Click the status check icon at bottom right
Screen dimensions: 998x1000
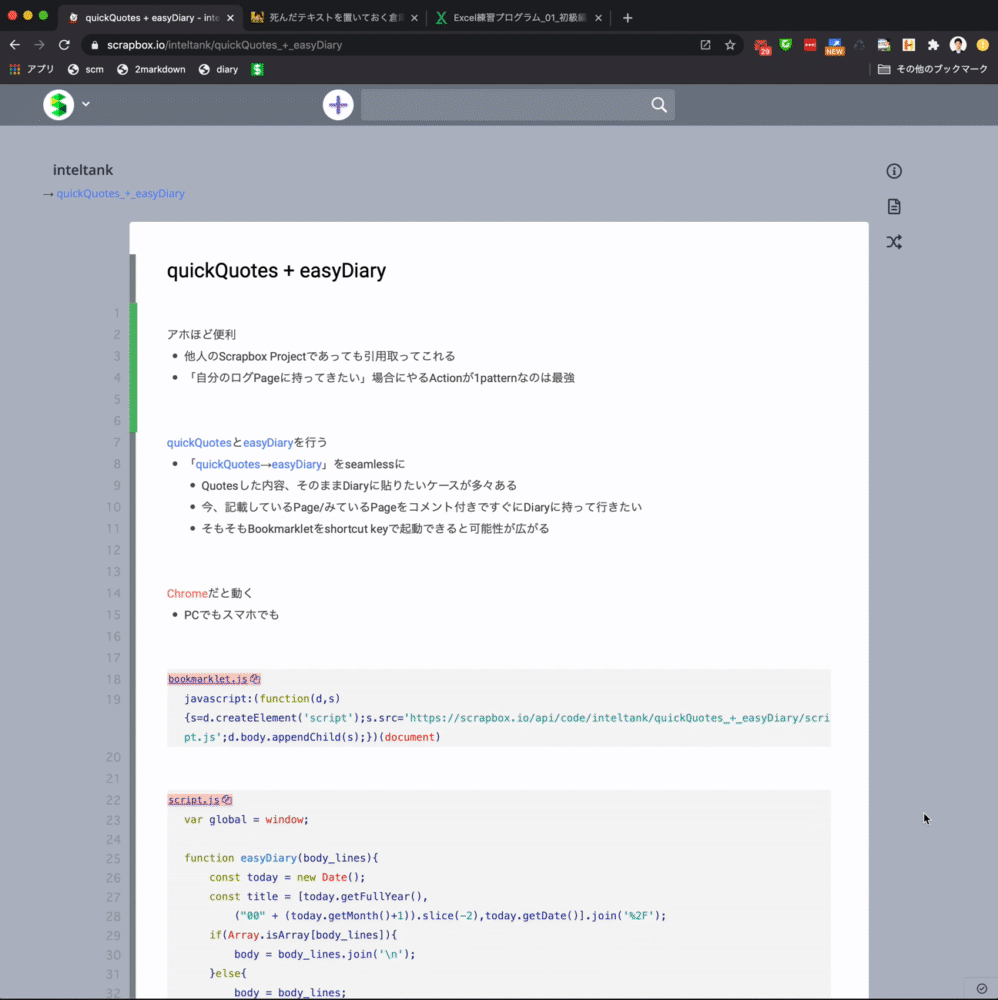click(981, 989)
